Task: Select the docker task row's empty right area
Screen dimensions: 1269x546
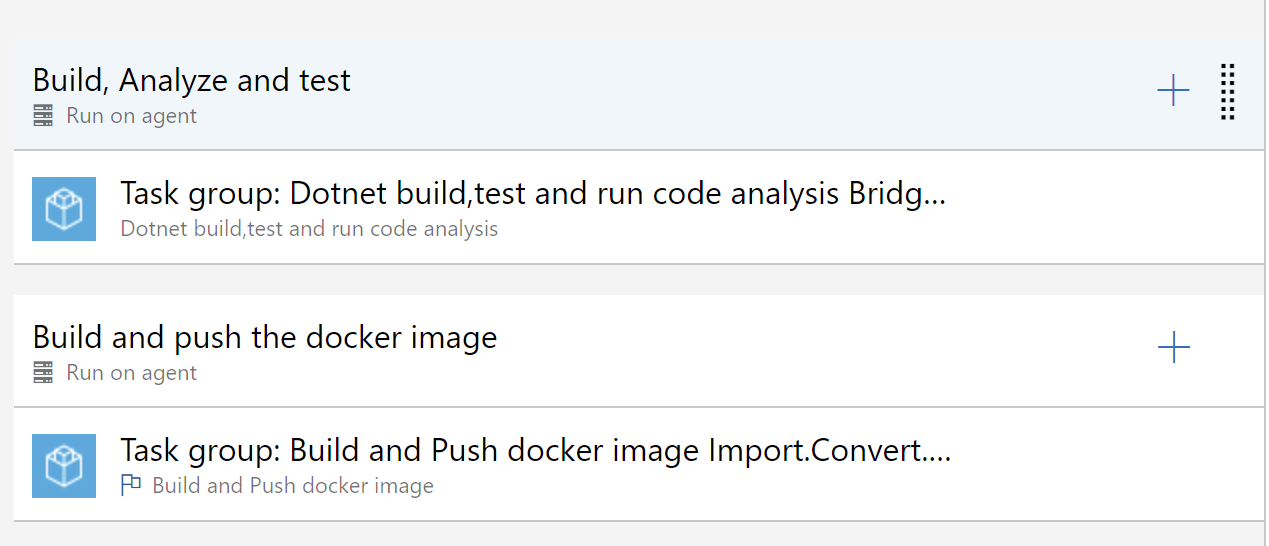Action: 1100,465
